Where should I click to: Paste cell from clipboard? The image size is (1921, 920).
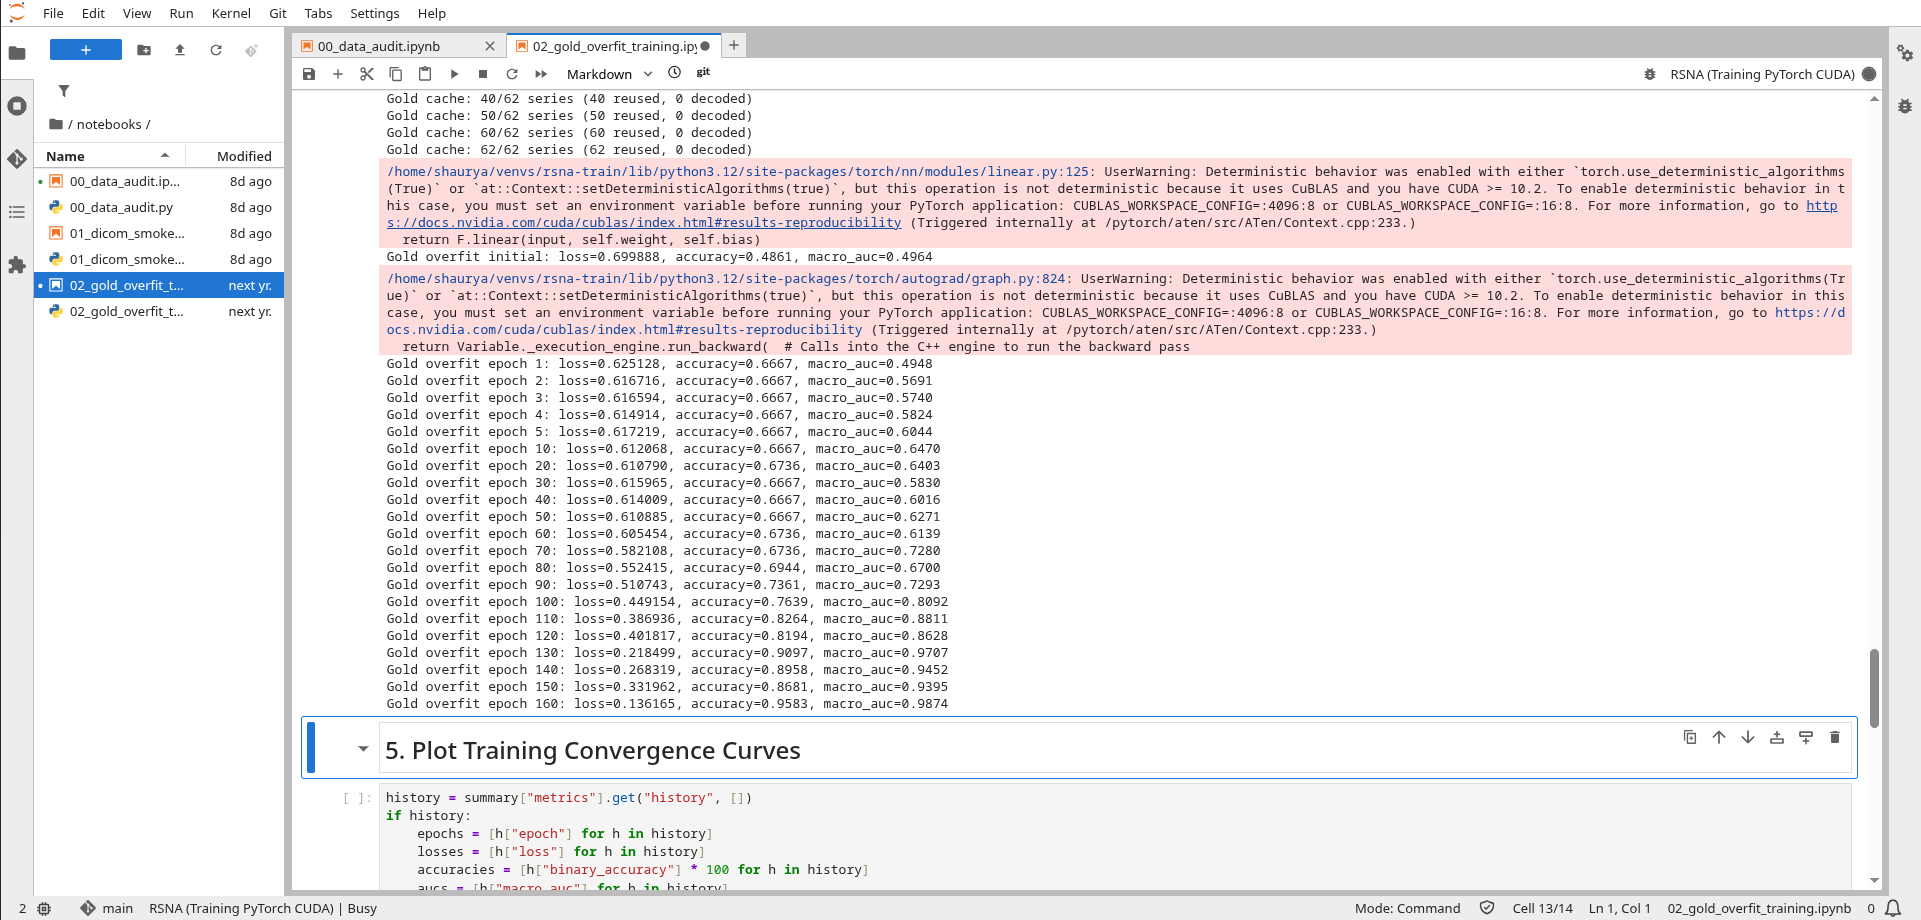pos(425,74)
